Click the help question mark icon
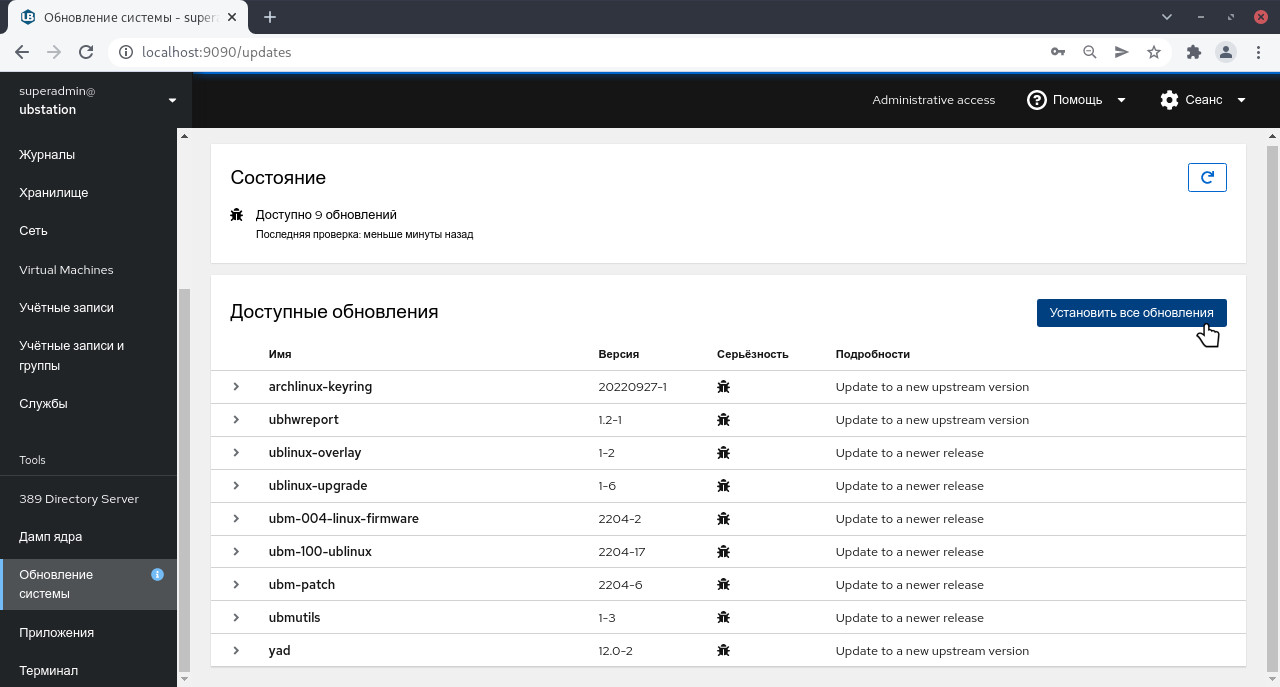 1036,100
